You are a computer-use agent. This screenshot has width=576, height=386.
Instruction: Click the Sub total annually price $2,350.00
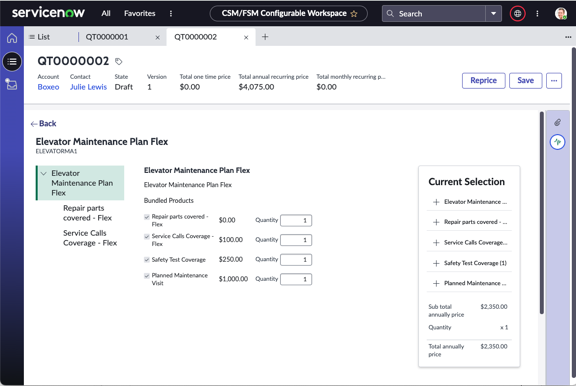click(494, 307)
